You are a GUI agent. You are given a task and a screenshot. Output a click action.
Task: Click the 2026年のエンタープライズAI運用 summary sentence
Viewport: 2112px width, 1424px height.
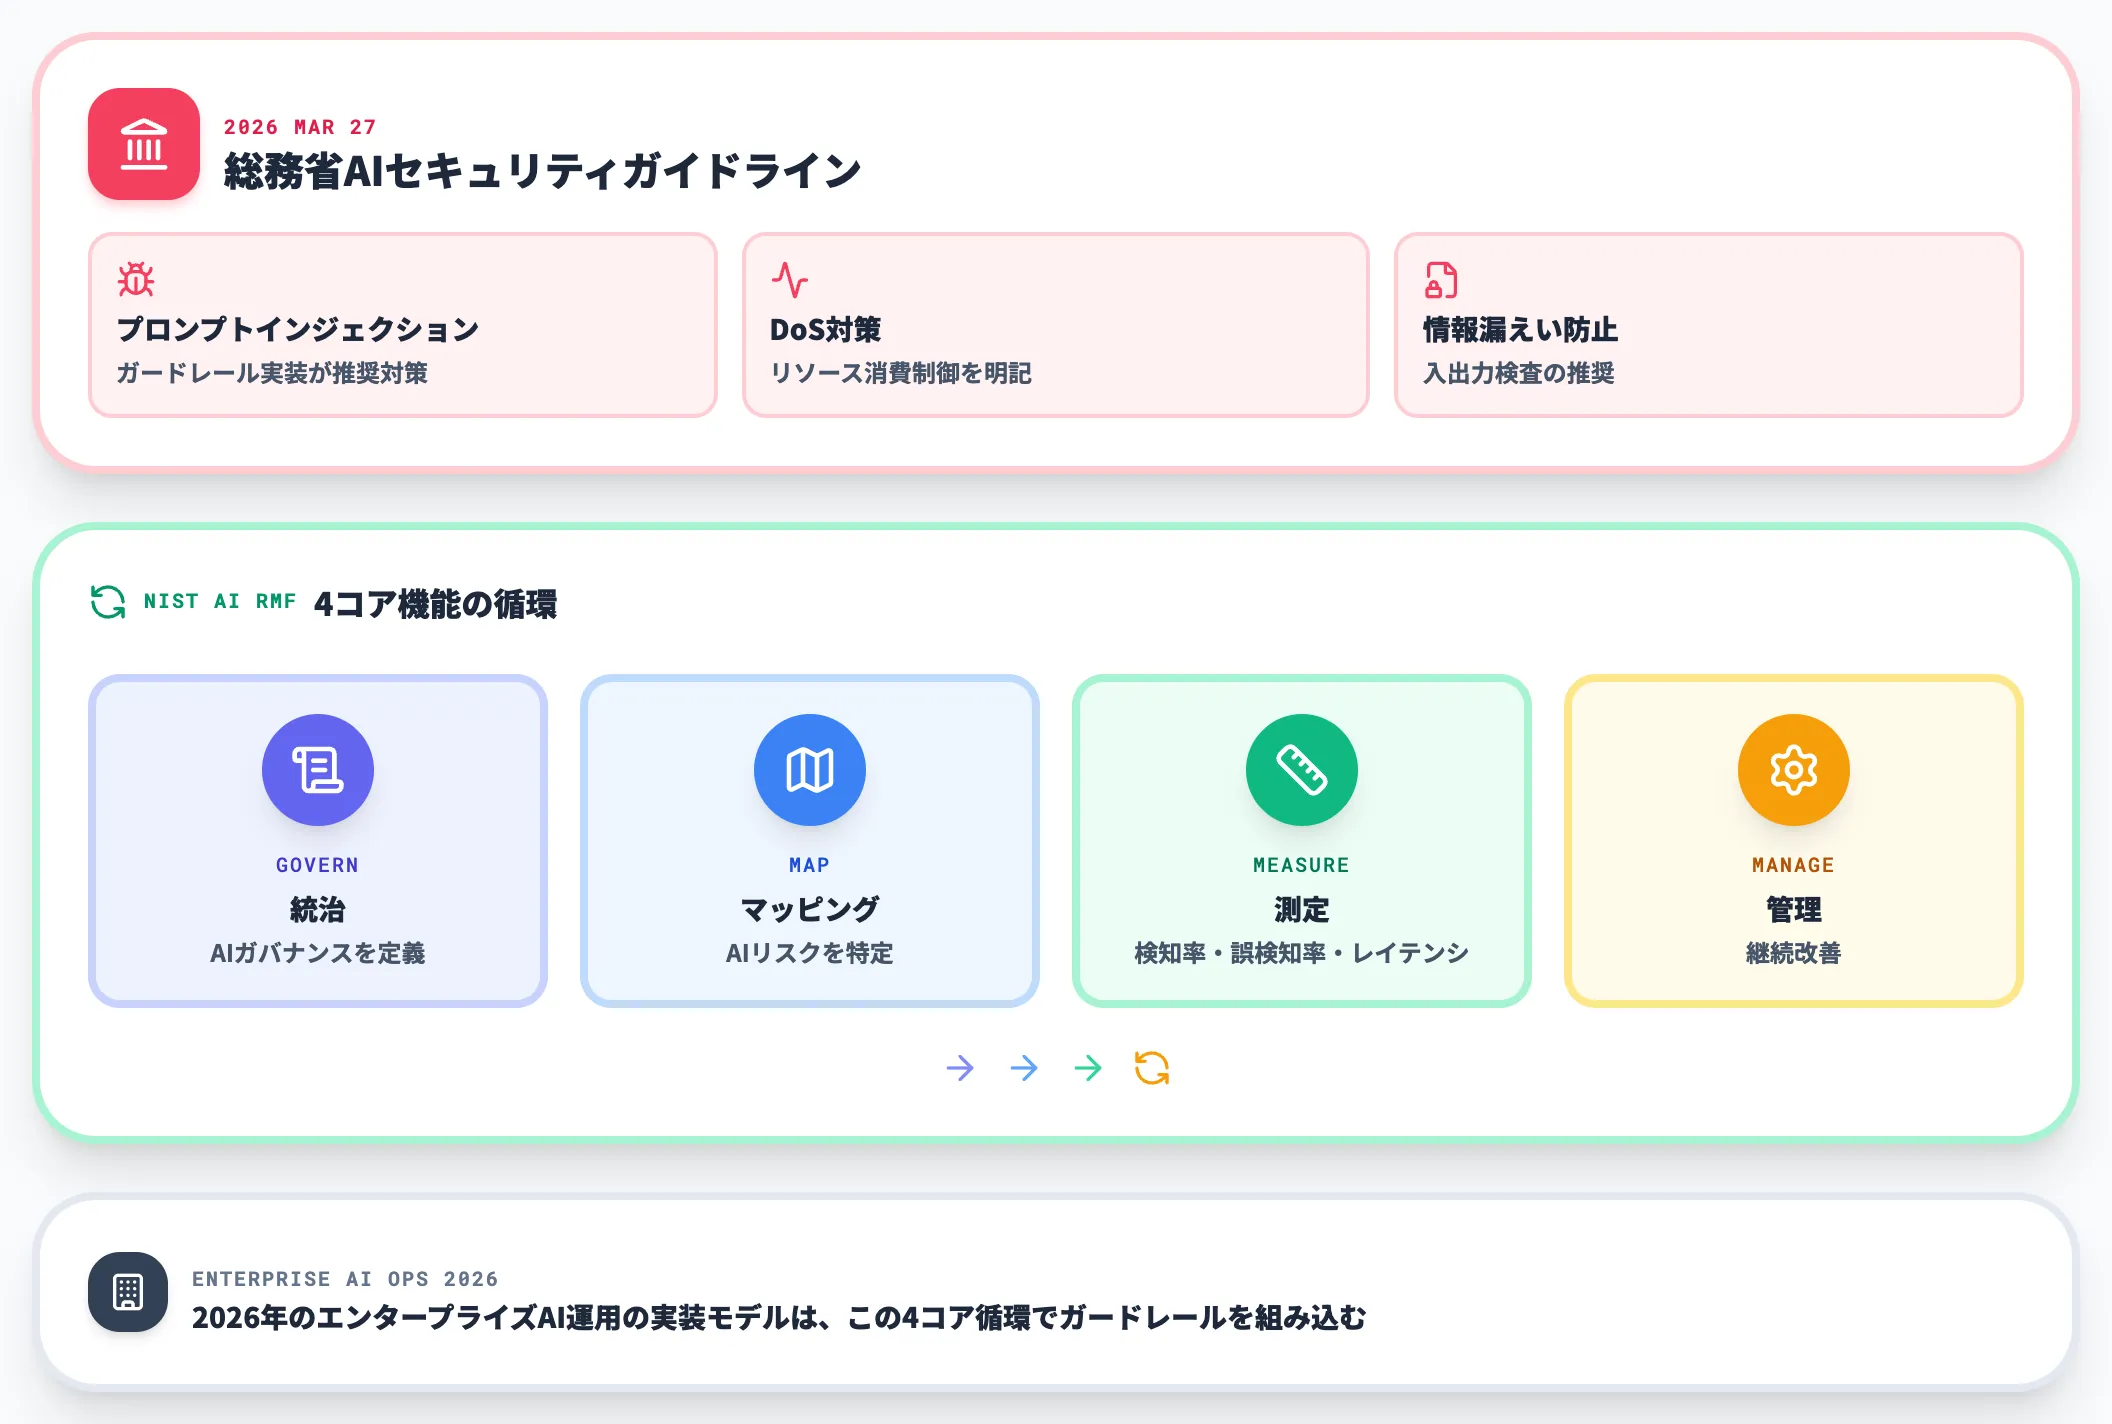pos(779,1318)
